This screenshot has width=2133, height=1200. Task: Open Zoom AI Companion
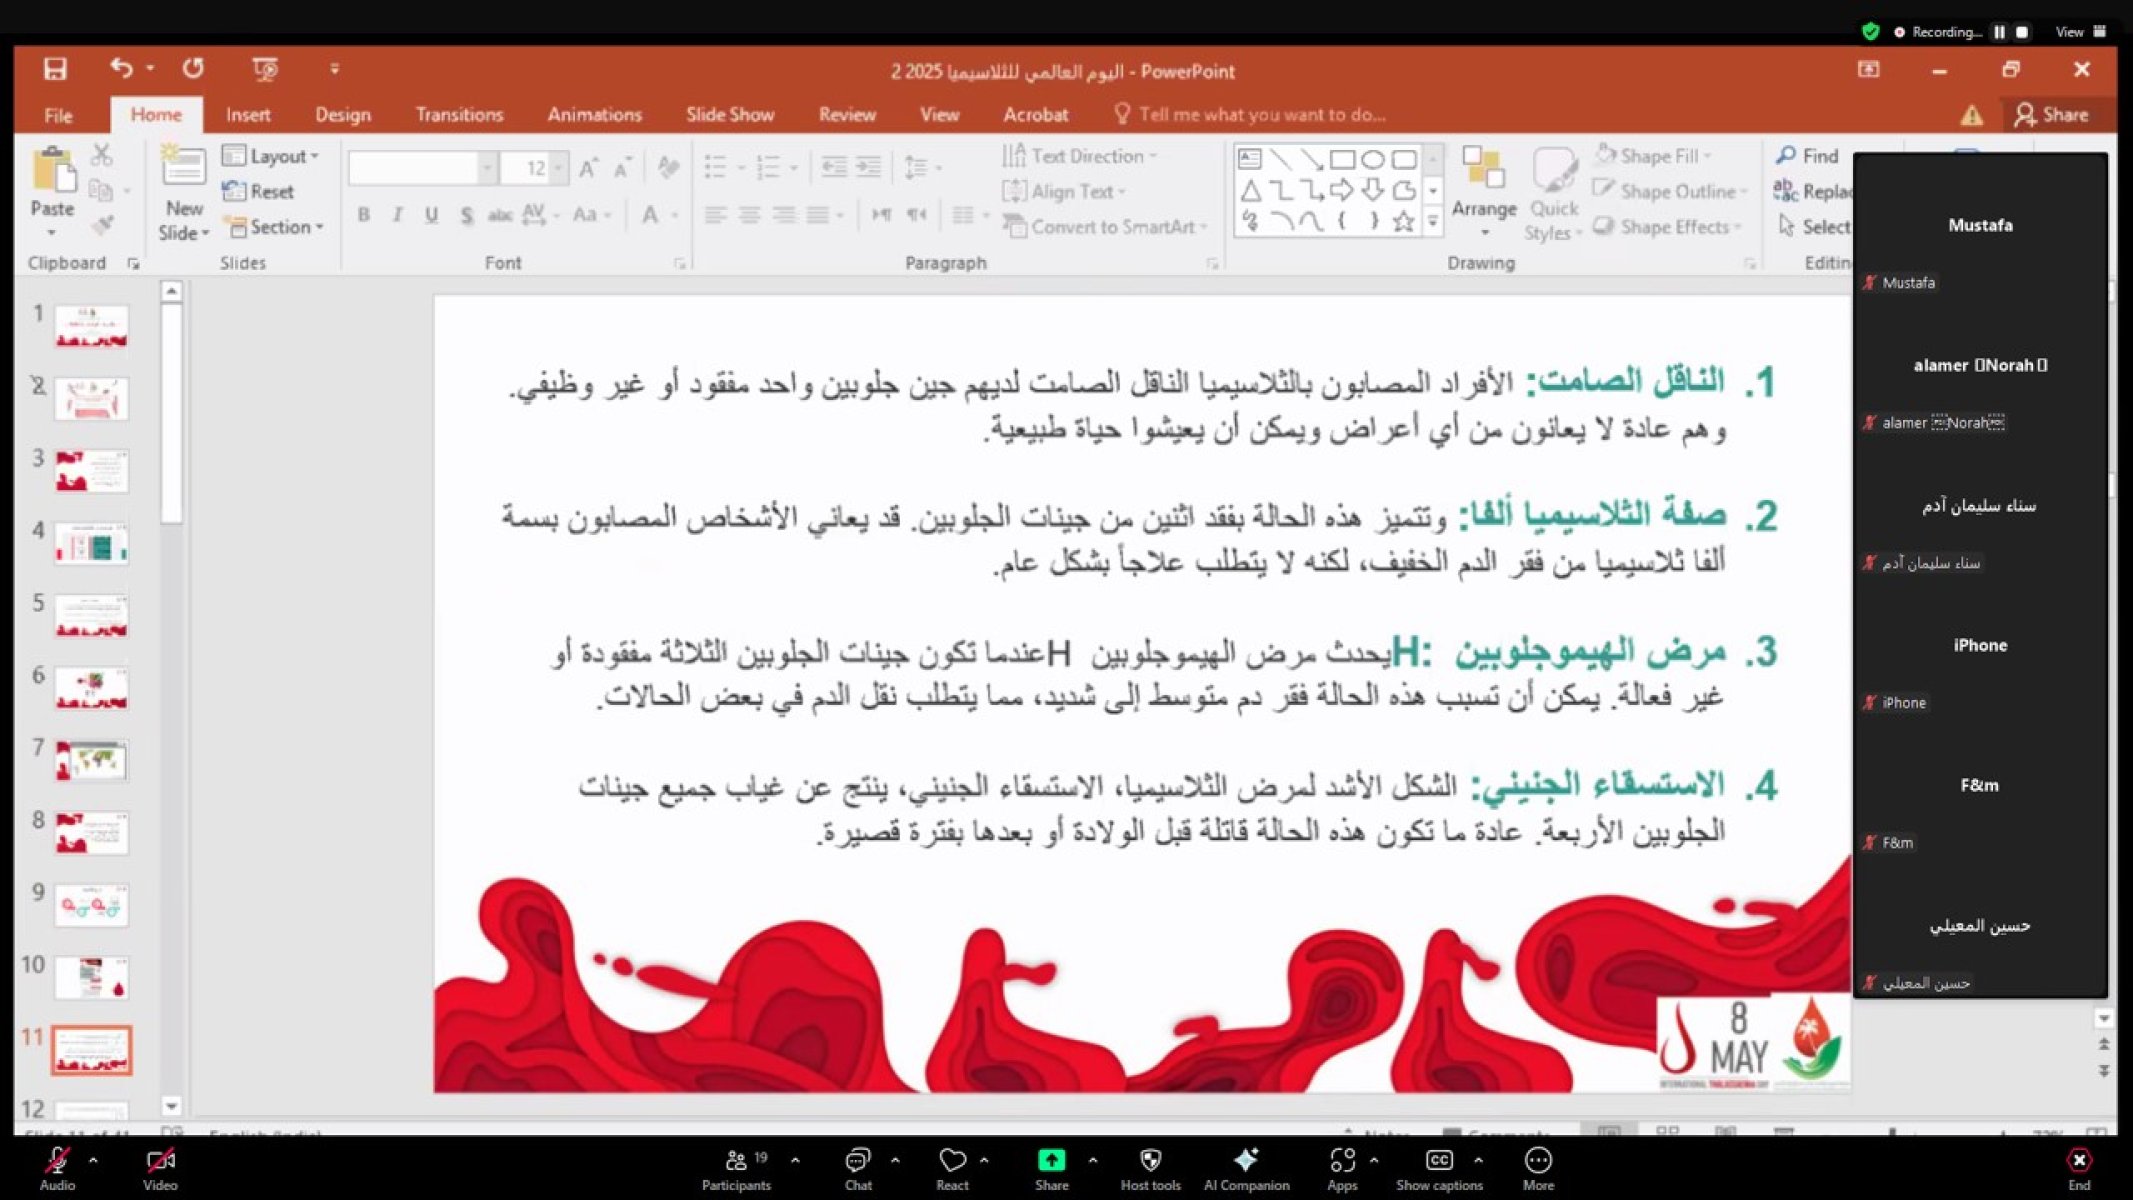(x=1246, y=1168)
